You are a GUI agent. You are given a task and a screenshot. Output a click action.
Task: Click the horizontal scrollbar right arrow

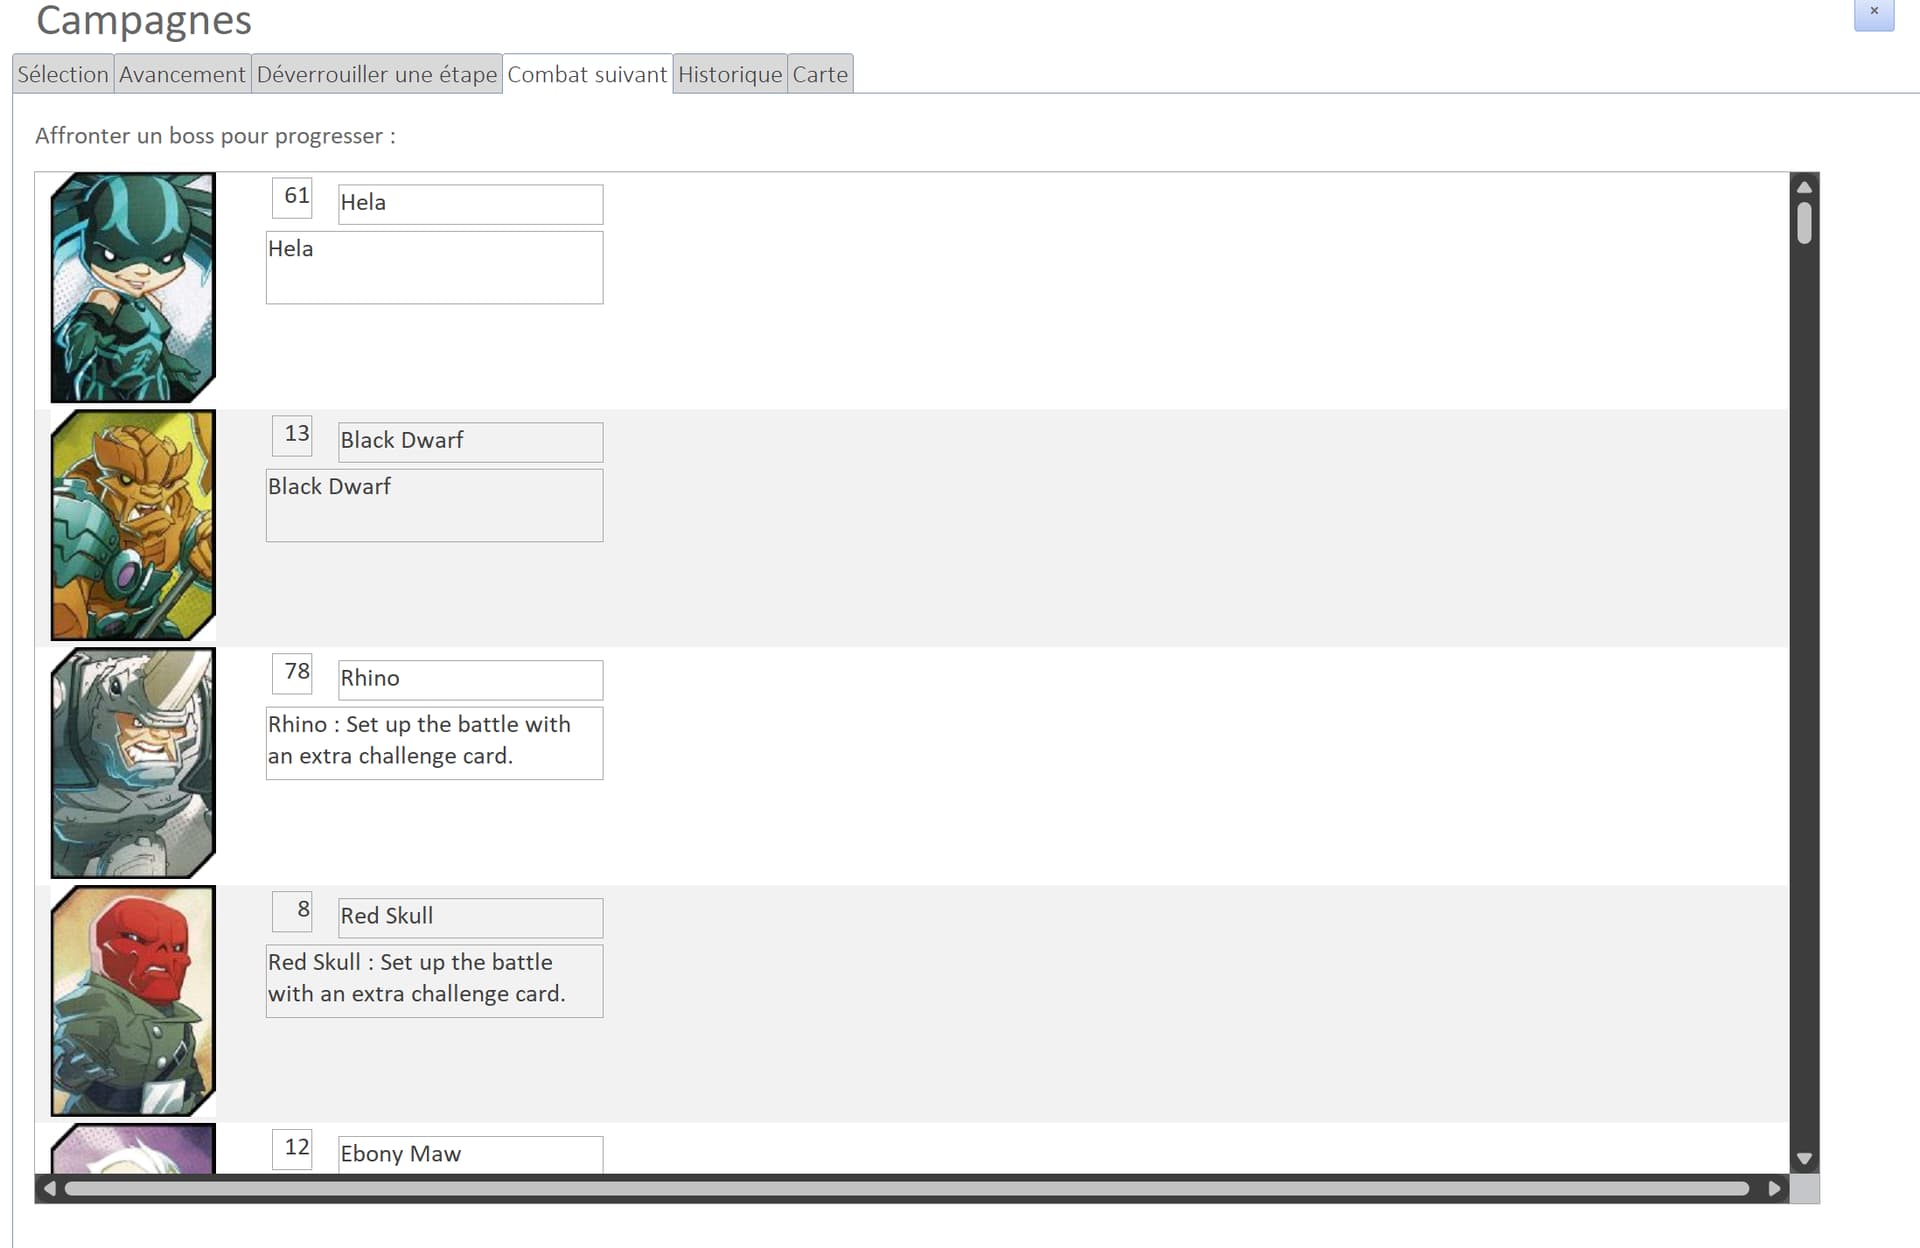1775,1189
